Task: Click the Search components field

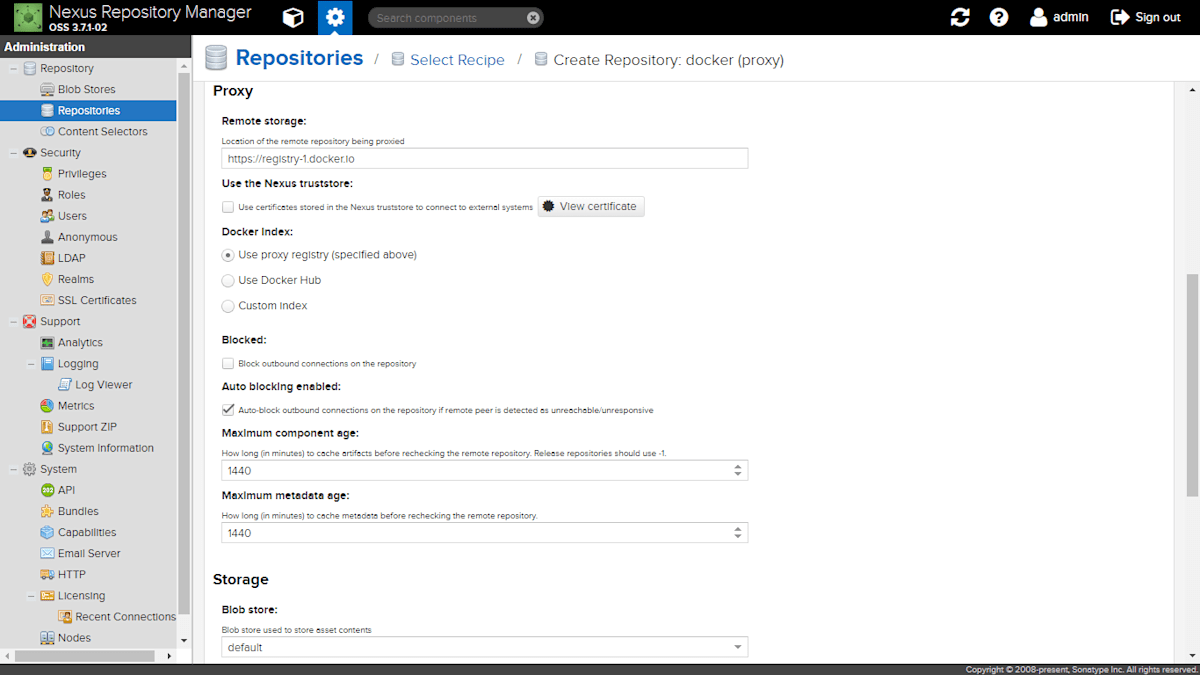Action: click(x=446, y=17)
